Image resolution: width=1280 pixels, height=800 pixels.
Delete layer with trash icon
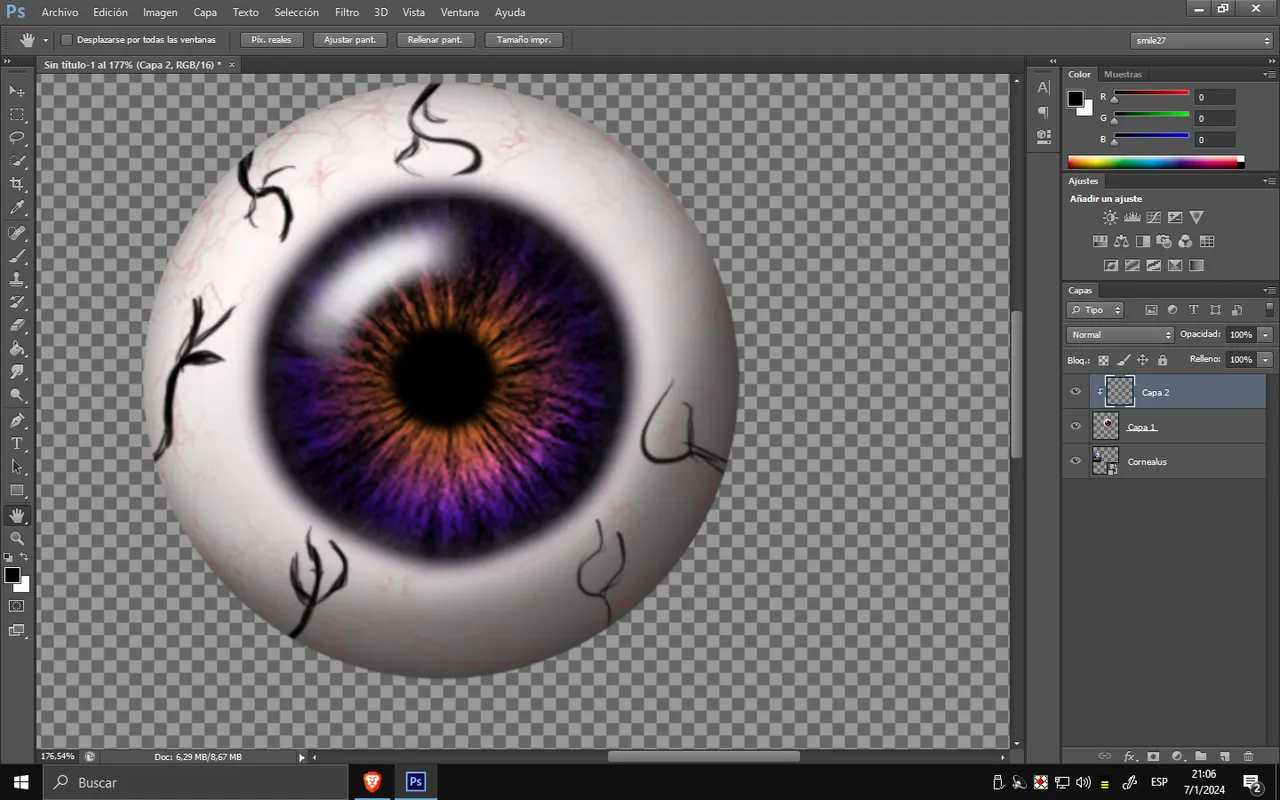(x=1248, y=757)
